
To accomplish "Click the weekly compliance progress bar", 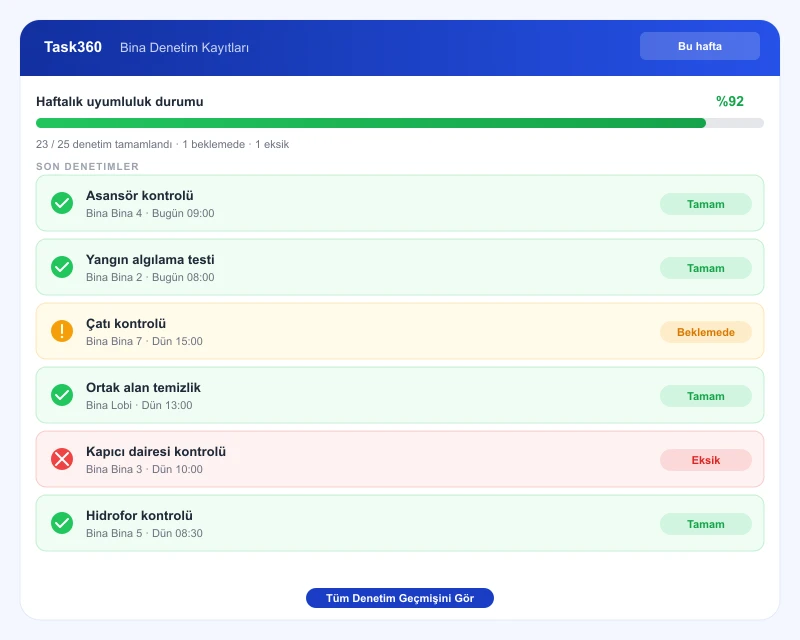I will (399, 123).
